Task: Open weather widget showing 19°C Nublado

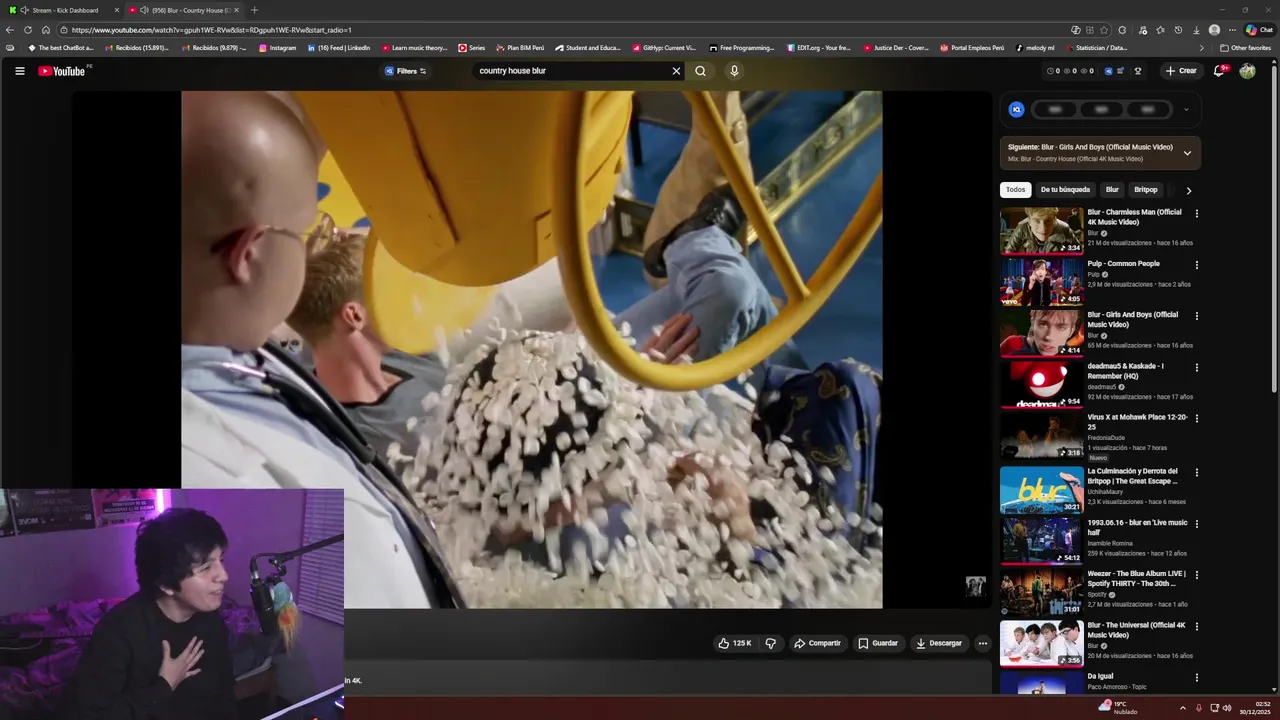Action: [1118, 708]
